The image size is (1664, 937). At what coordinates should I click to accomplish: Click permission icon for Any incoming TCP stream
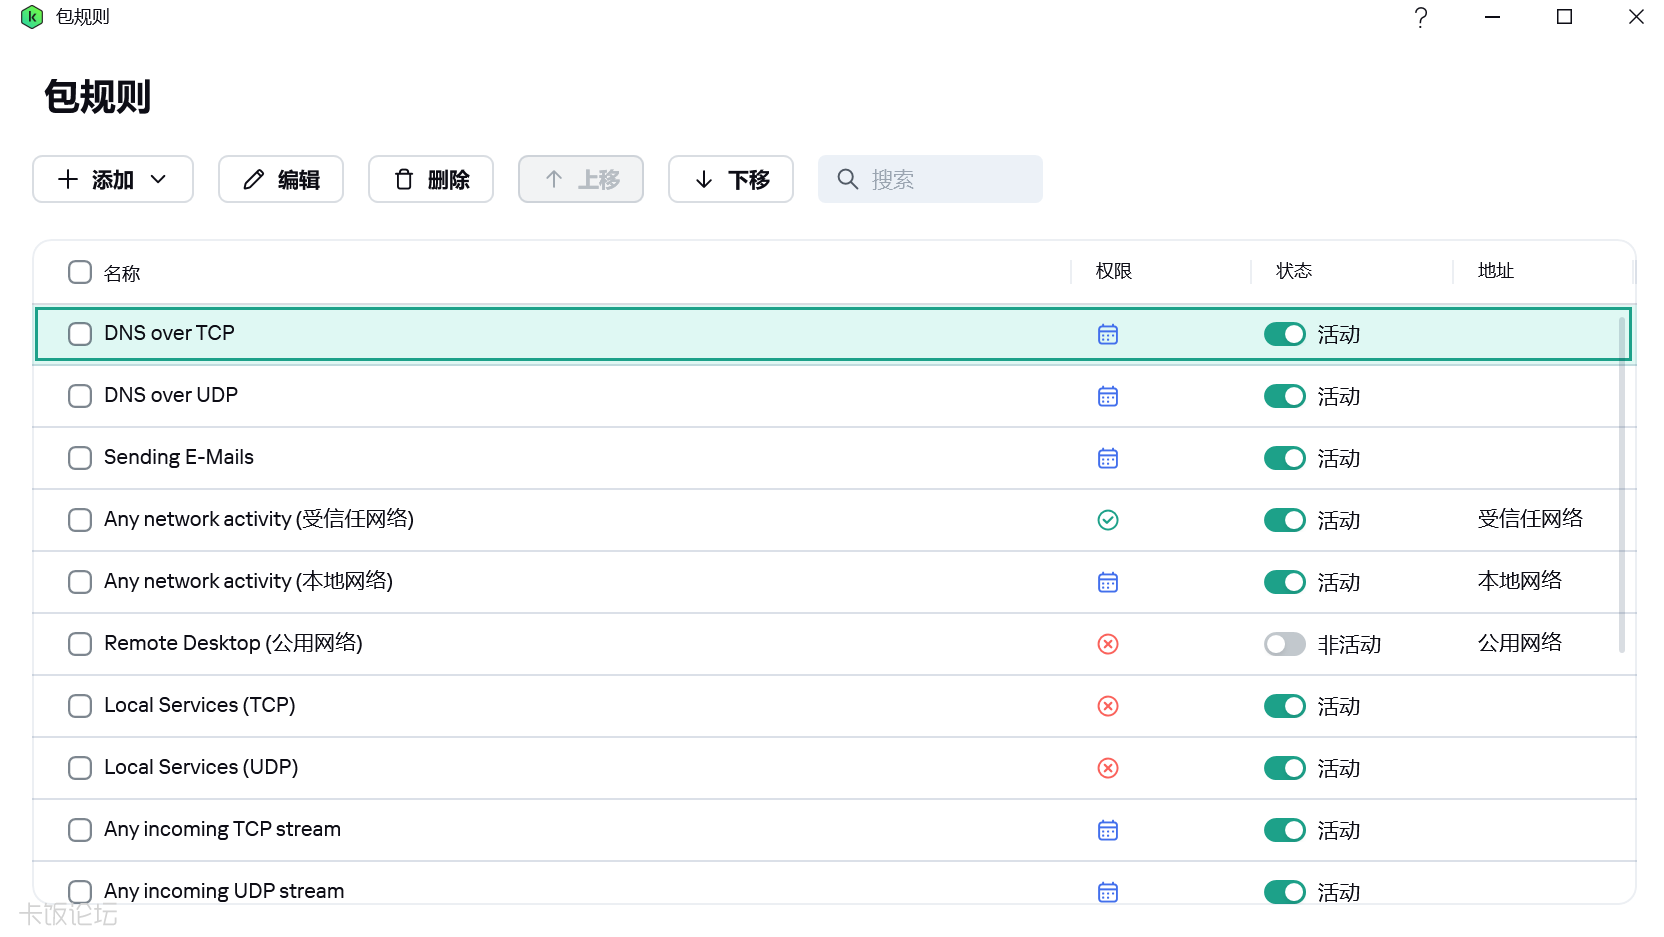coord(1108,830)
